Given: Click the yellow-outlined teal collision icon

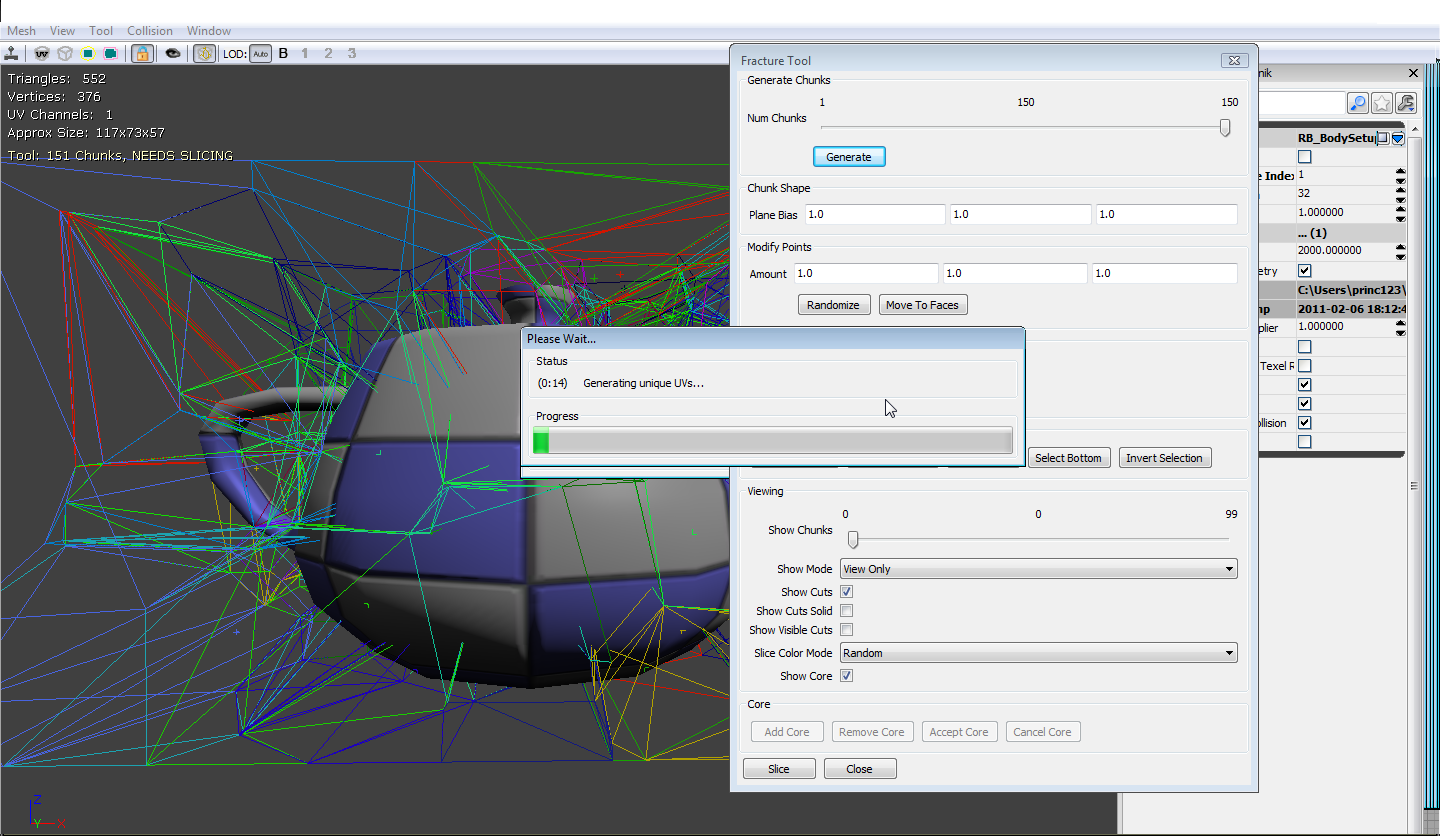Looking at the screenshot, I should (x=88, y=53).
